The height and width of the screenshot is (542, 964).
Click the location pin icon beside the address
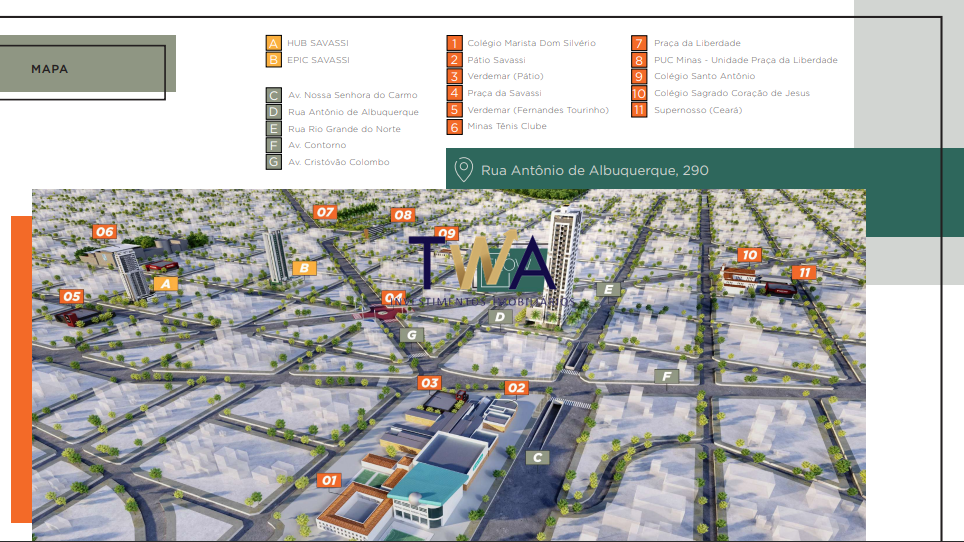pos(463,170)
